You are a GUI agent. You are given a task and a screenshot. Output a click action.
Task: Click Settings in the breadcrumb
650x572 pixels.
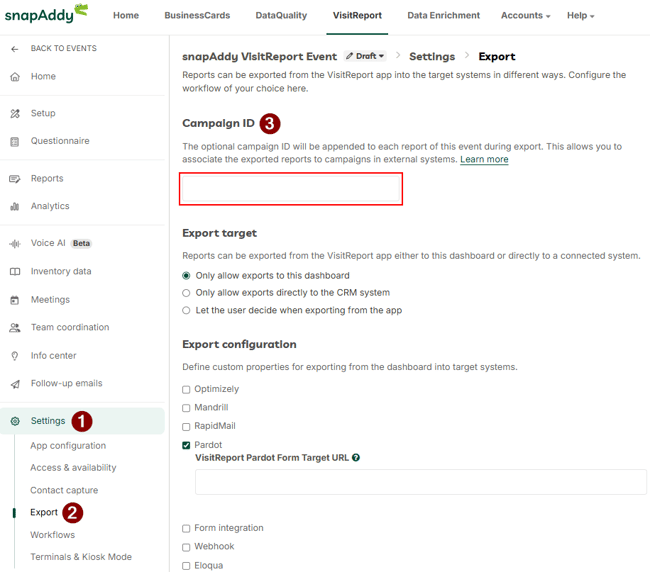pos(432,56)
